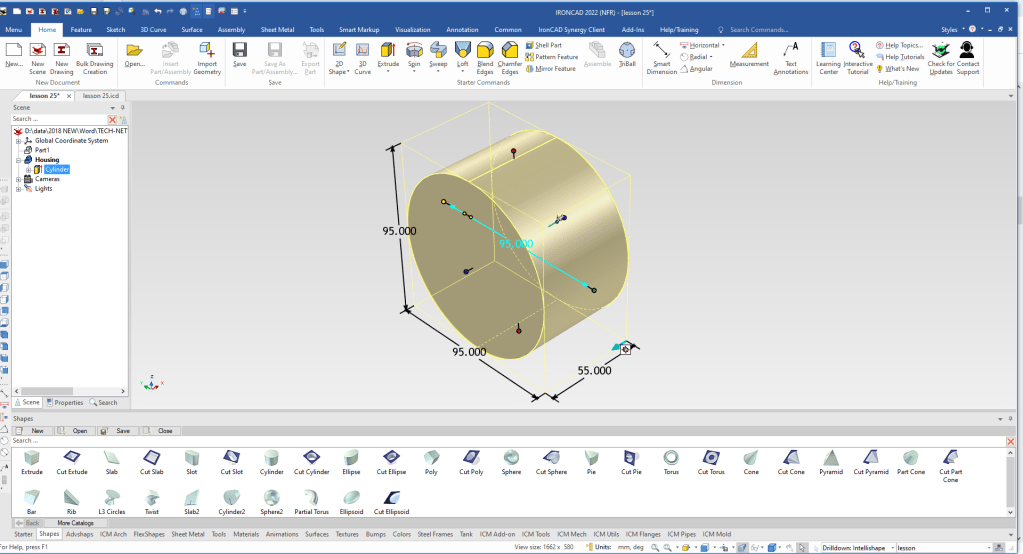Expand the Global Coordinate System node
Image resolution: width=1023 pixels, height=554 pixels.
[x=18, y=141]
